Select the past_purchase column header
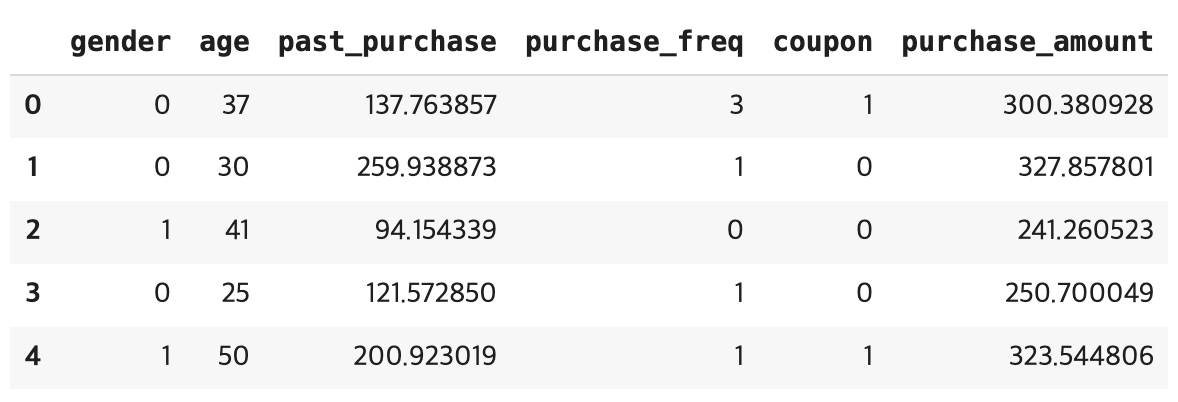 [387, 42]
